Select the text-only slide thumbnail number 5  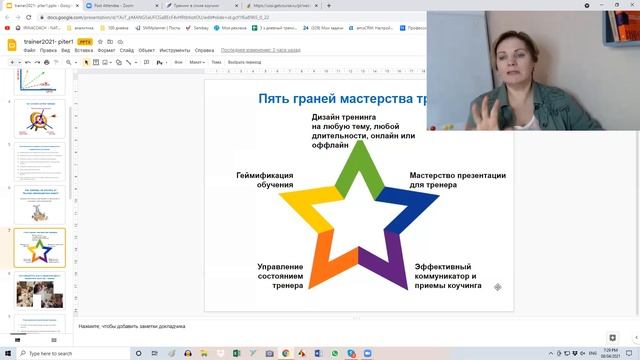point(40,162)
